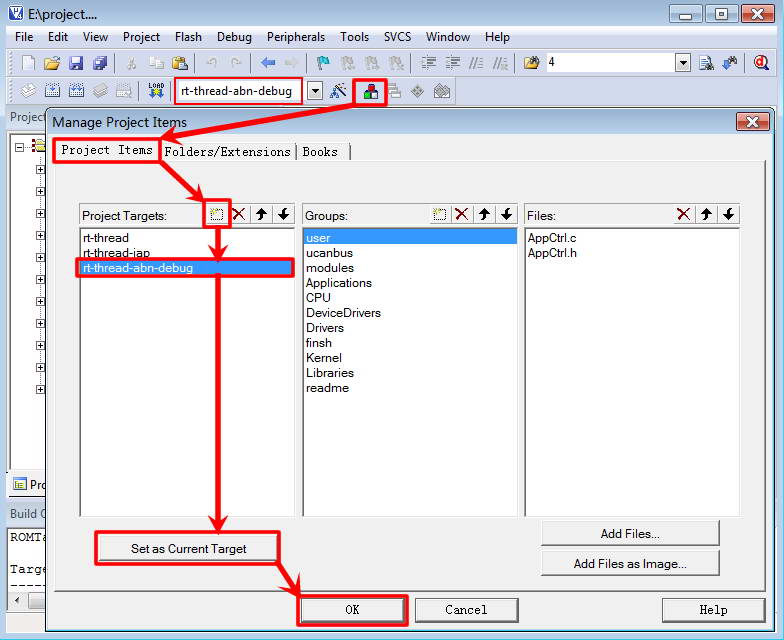The image size is (784, 640).
Task: Move the selected group down
Action: 506,214
